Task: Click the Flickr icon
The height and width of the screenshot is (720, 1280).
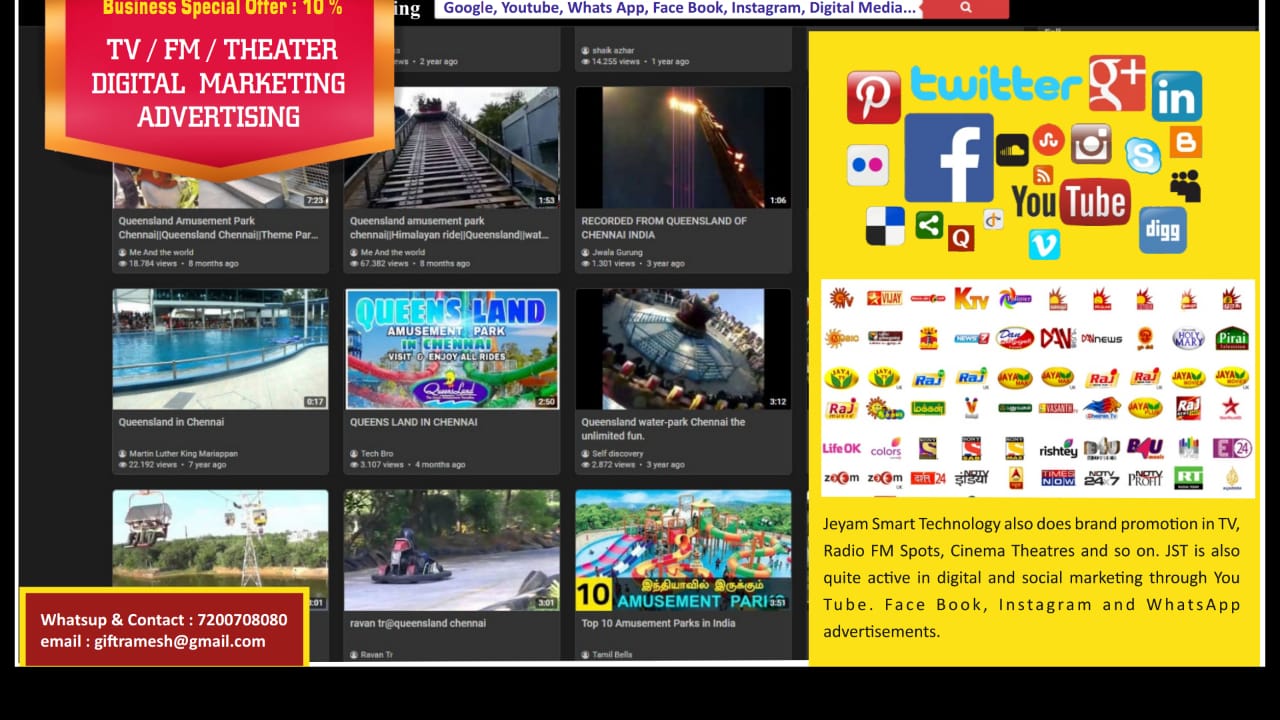Action: (x=867, y=165)
